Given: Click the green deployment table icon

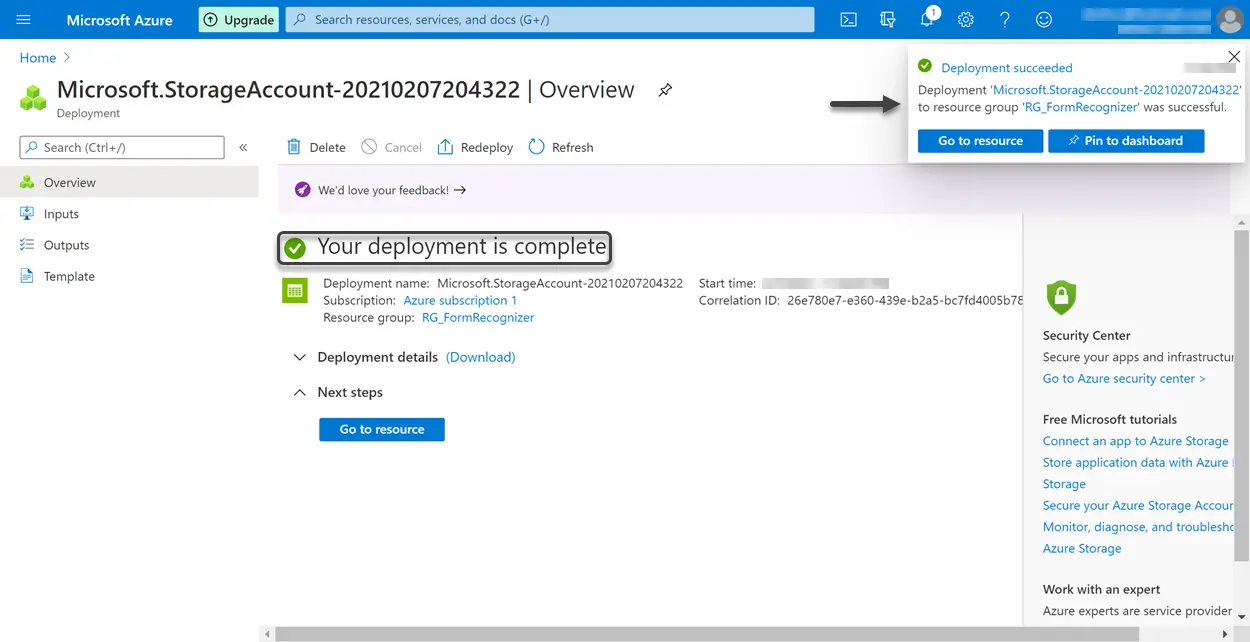Looking at the screenshot, I should (295, 291).
